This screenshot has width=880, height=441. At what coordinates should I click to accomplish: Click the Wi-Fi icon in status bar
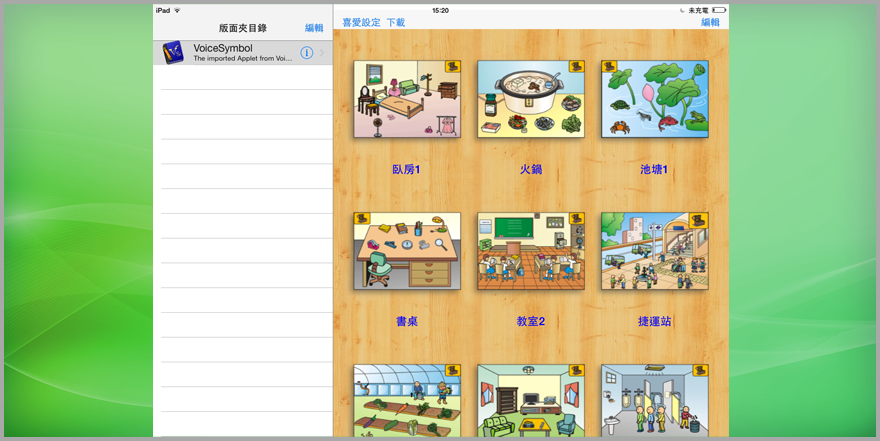[177, 10]
